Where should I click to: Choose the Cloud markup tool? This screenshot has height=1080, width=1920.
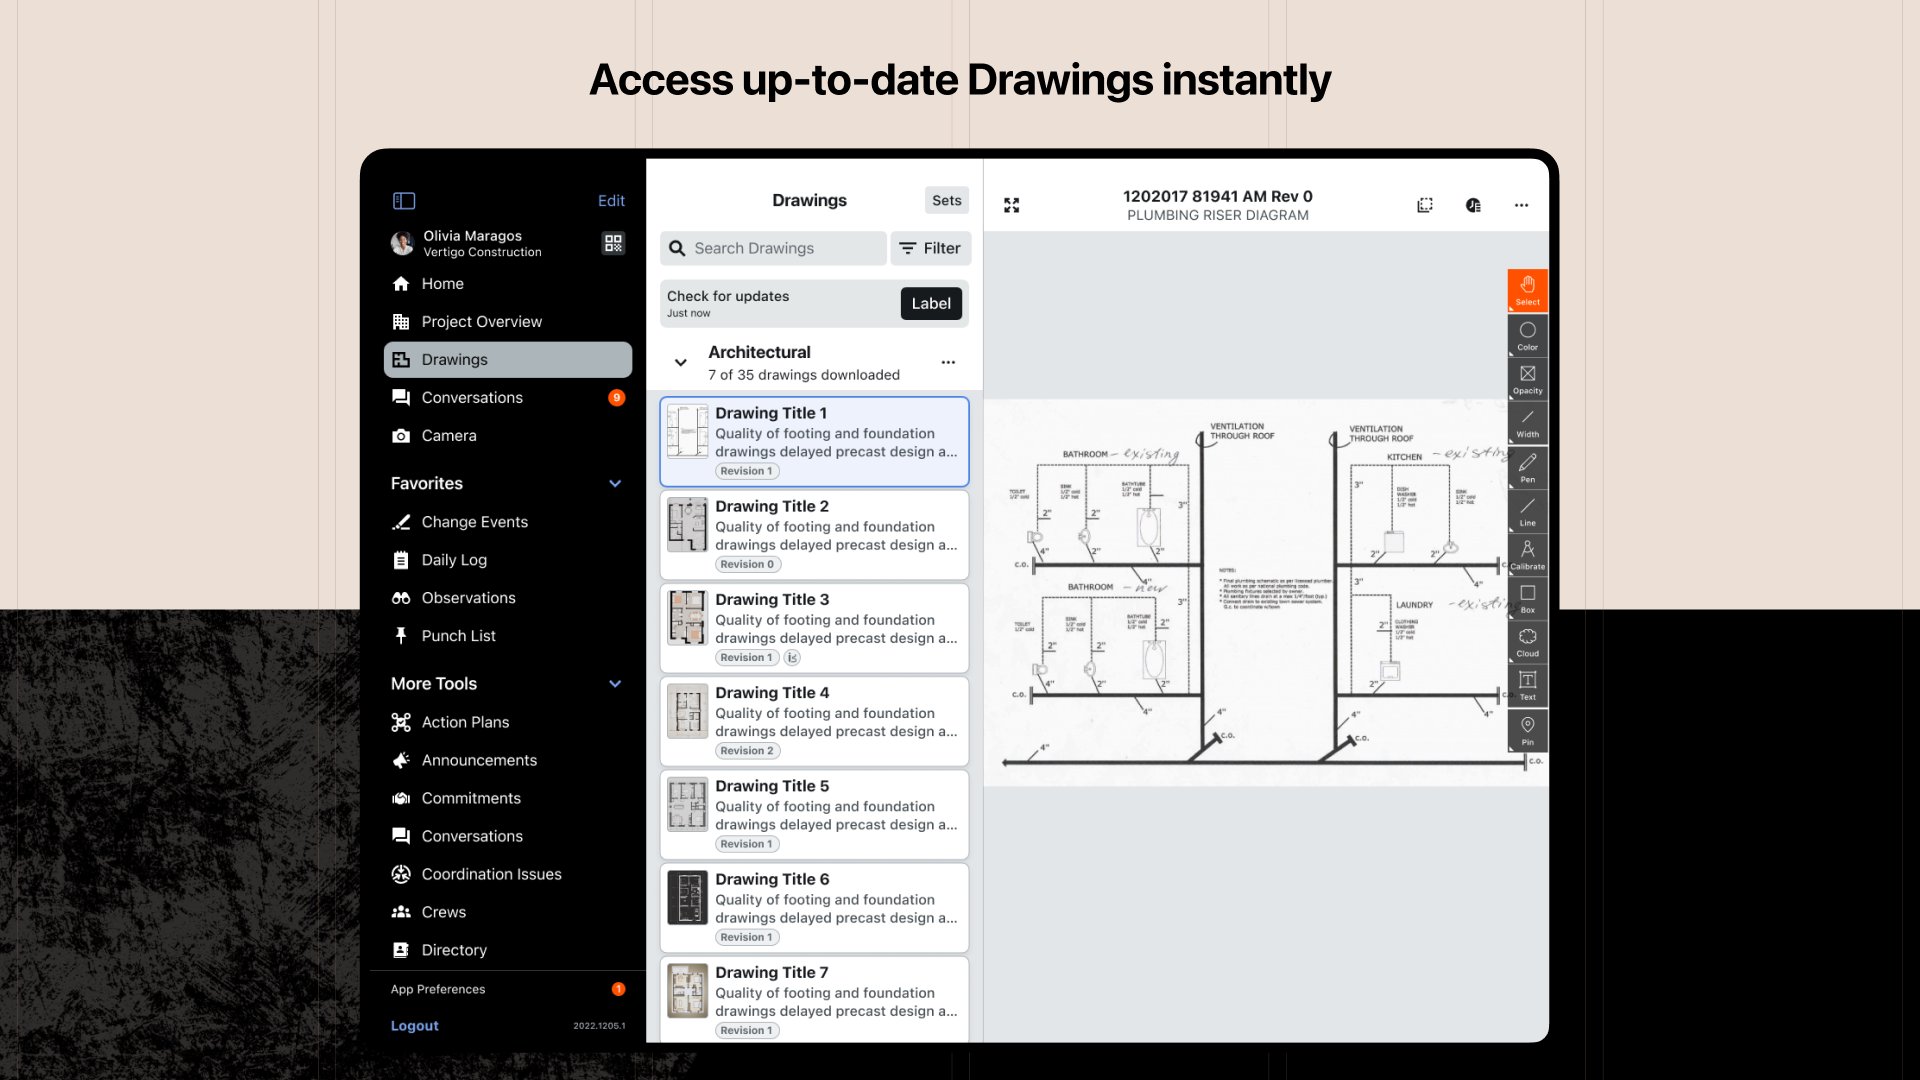point(1527,641)
